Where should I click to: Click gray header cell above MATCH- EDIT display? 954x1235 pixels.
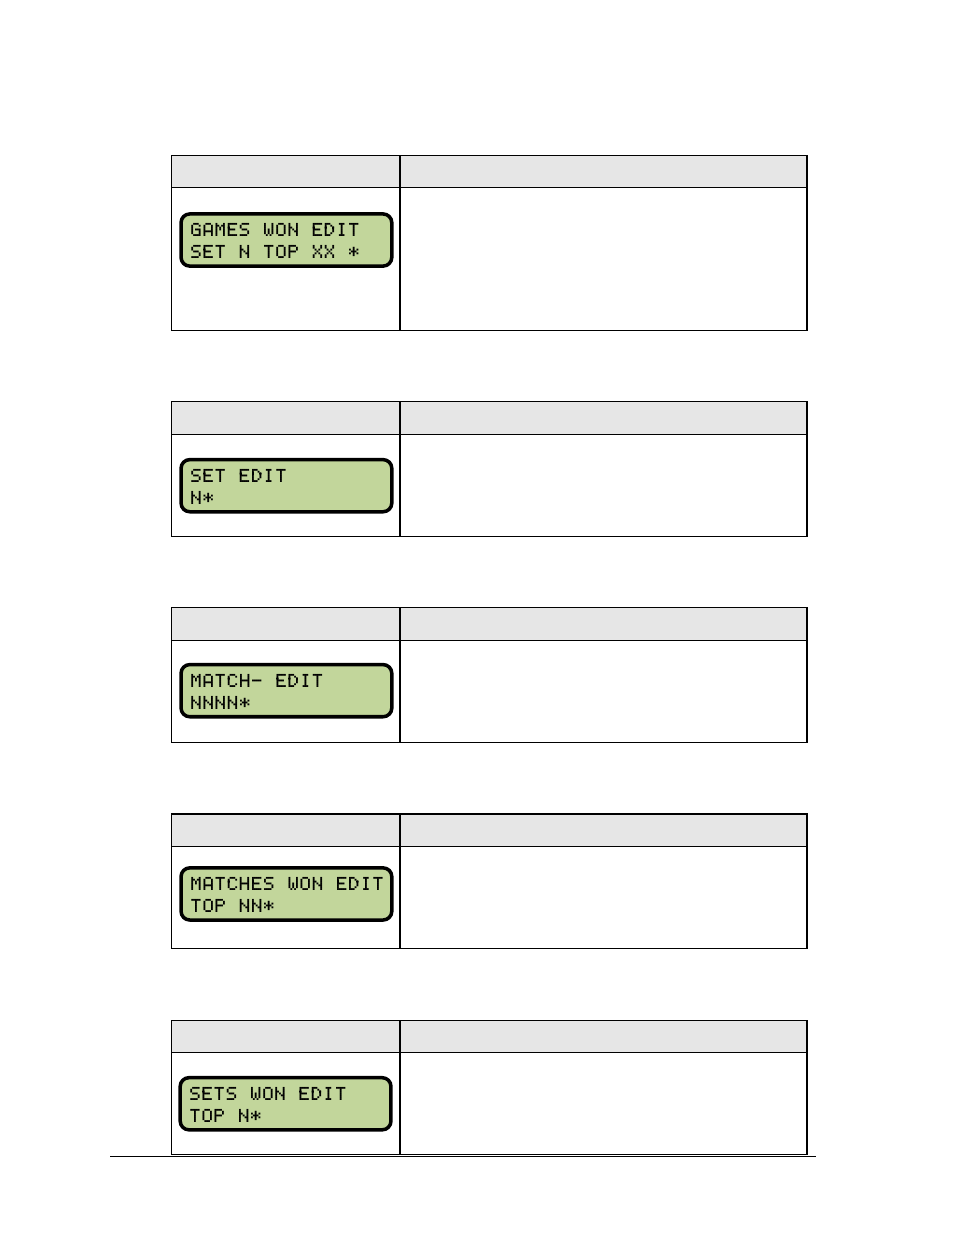286,624
